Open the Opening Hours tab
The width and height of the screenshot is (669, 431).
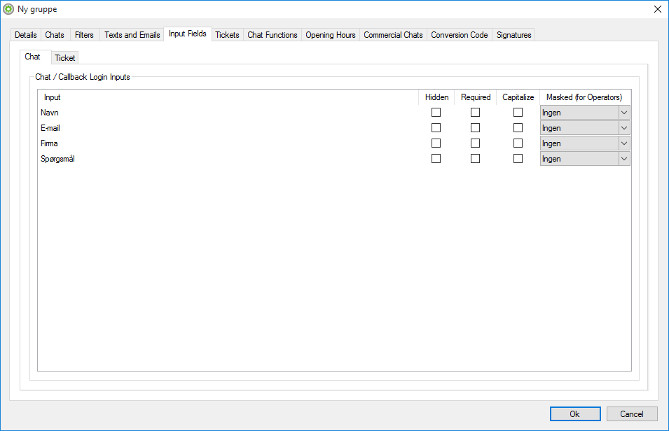(331, 35)
